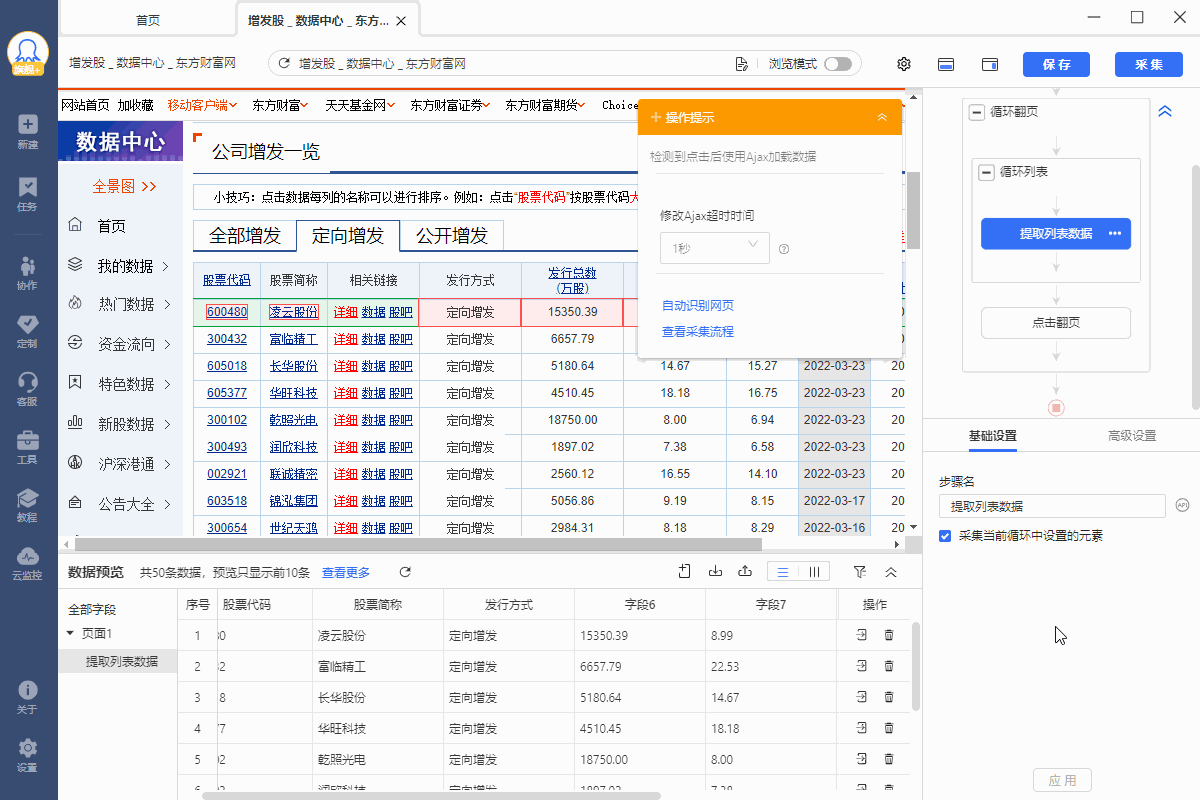This screenshot has width=1200, height=800.
Task: Select the 全部增发 tab
Action: 245,236
